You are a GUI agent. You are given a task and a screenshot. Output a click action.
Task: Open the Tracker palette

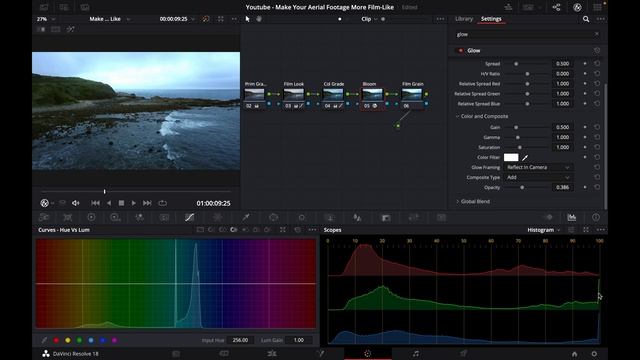[302, 218]
